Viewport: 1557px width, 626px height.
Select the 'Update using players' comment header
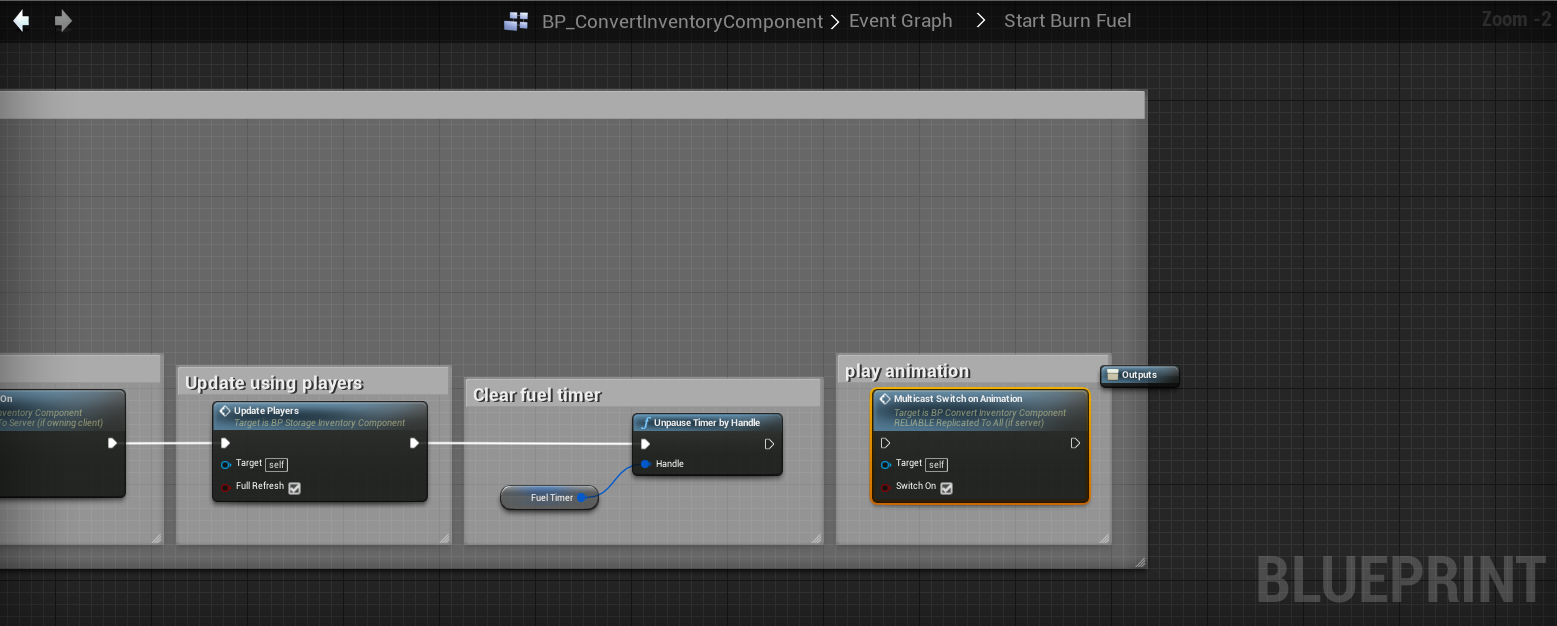point(313,381)
